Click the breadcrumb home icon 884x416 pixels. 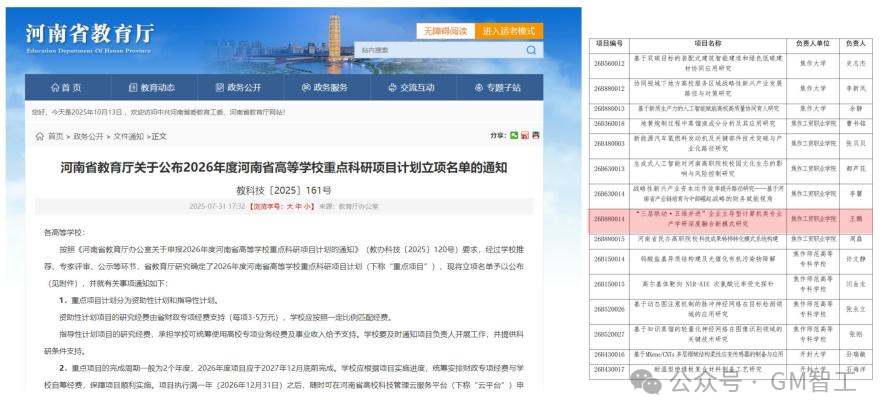[39, 136]
